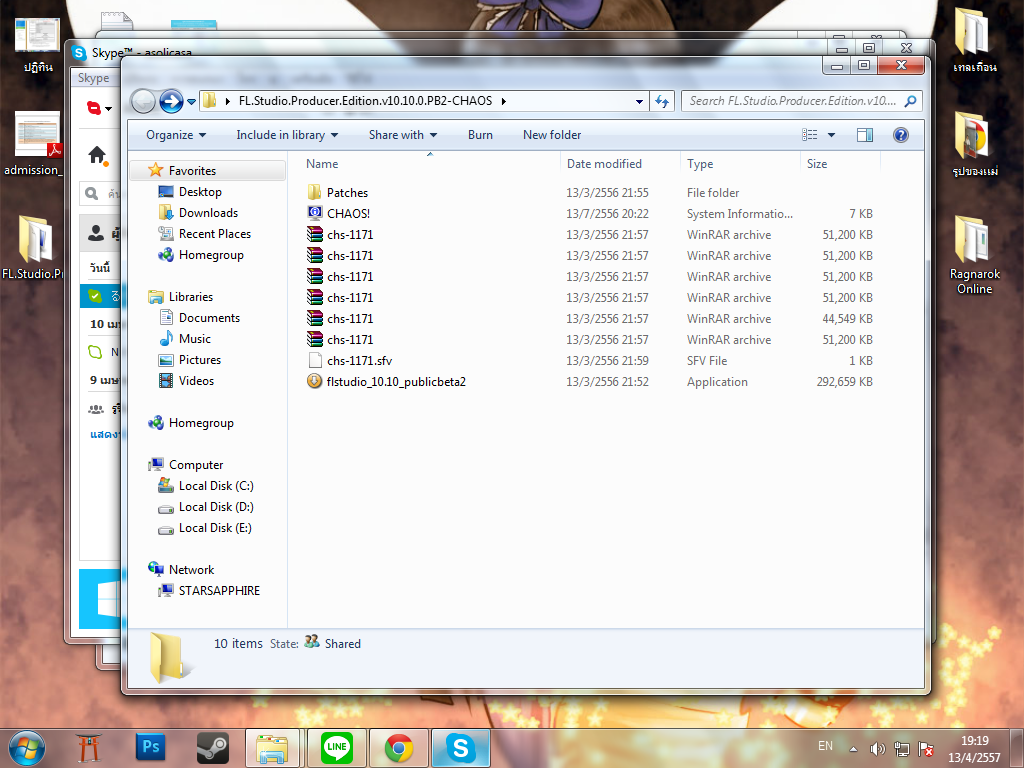This screenshot has width=1024, height=768.
Task: Select the 44,549 KB chs-1171 WinRAR archive
Action: (x=589, y=319)
